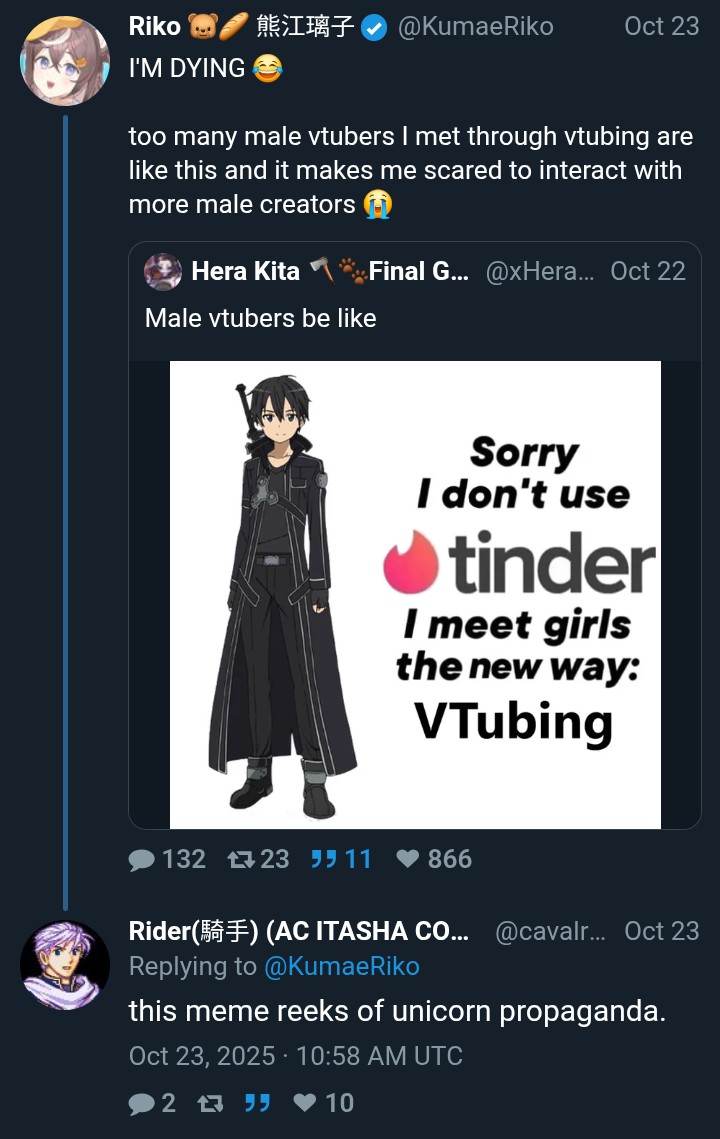Open quotes icon on Rider's reply
Image resolution: width=720 pixels, height=1139 pixels.
(x=257, y=1103)
